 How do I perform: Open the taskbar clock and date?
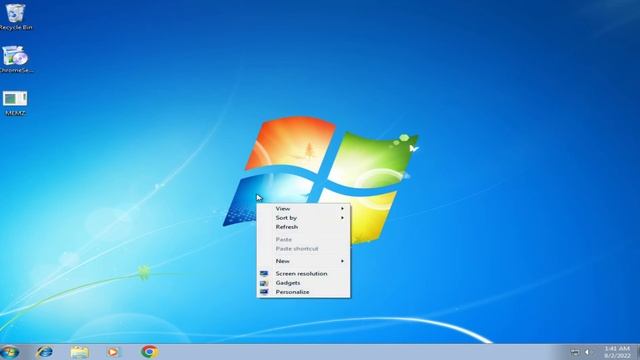tap(617, 352)
